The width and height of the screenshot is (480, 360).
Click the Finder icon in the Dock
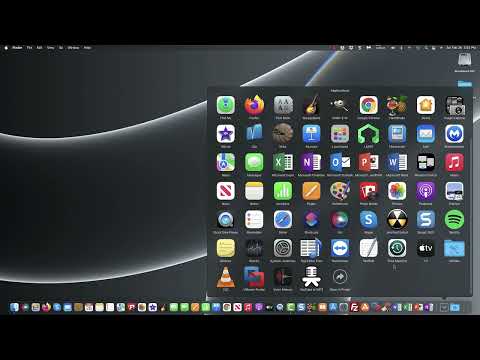tap(14, 307)
